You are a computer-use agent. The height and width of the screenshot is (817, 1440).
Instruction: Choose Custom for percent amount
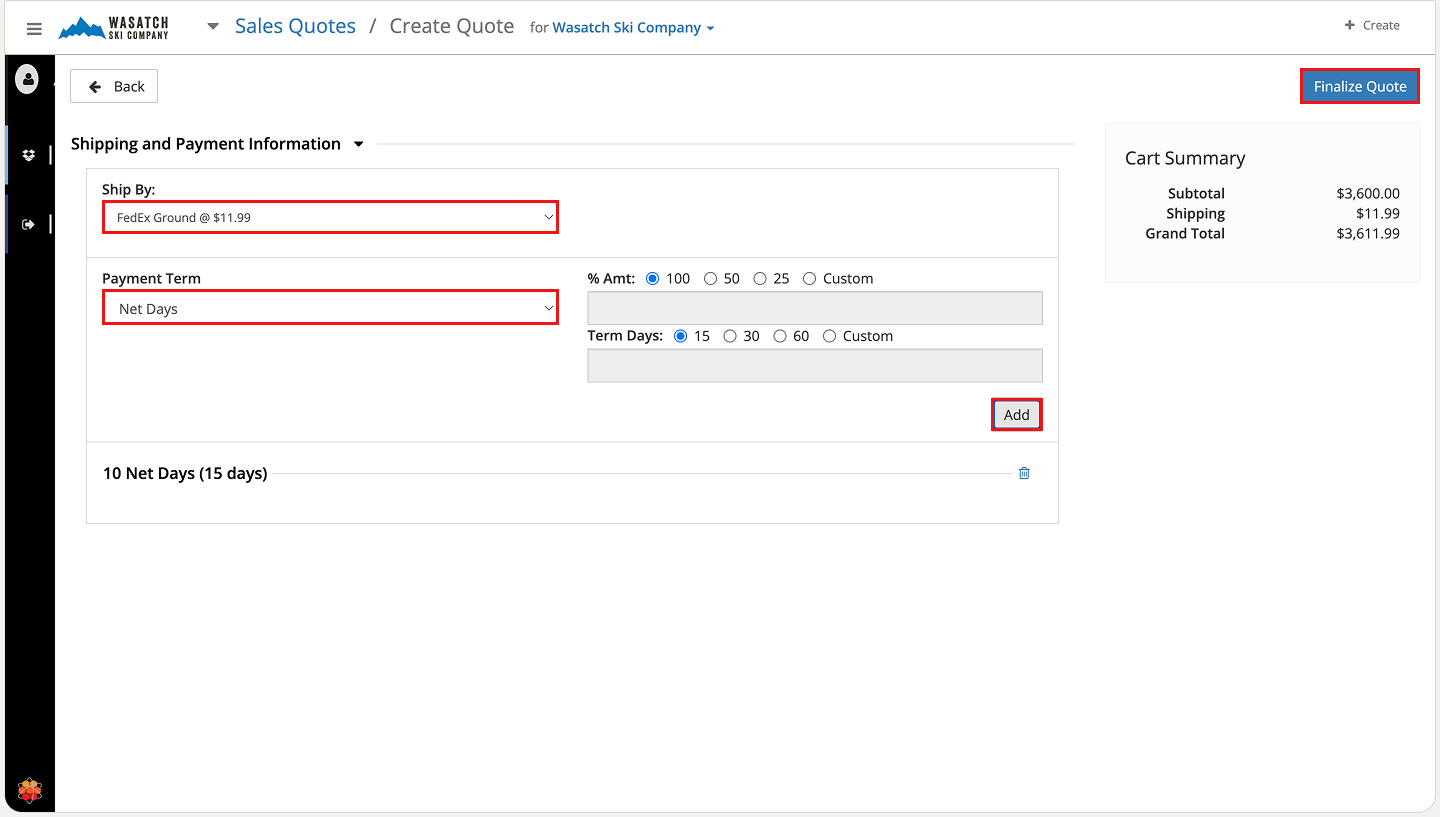coord(810,279)
